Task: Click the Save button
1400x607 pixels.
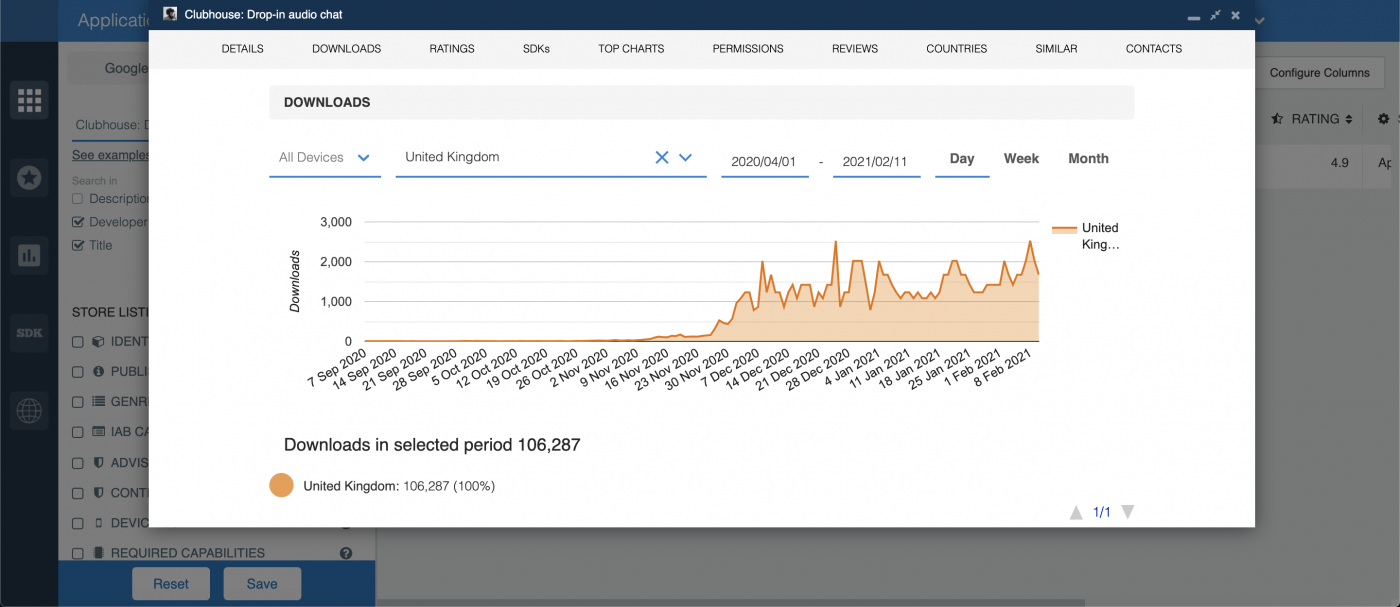Action: (x=262, y=583)
